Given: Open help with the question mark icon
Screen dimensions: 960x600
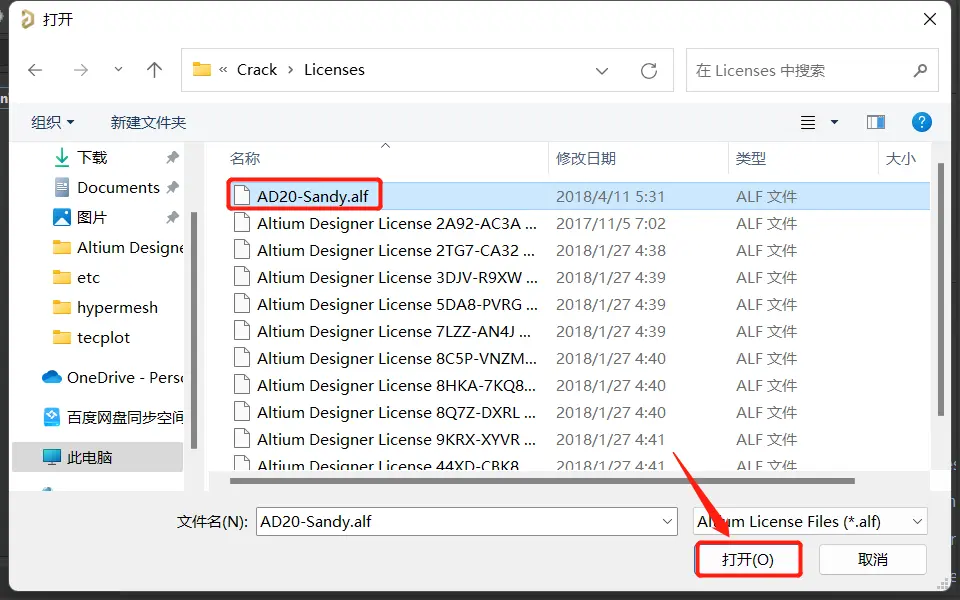Looking at the screenshot, I should click(921, 122).
